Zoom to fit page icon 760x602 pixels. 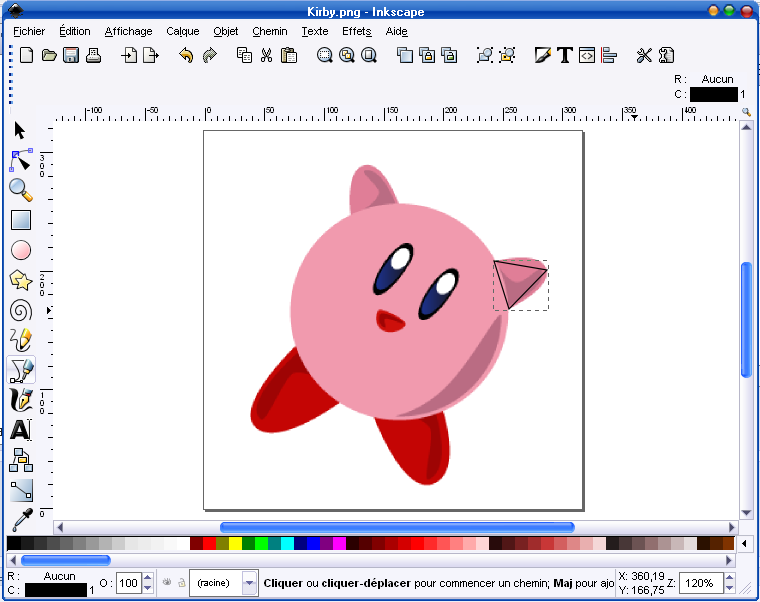click(x=369, y=55)
